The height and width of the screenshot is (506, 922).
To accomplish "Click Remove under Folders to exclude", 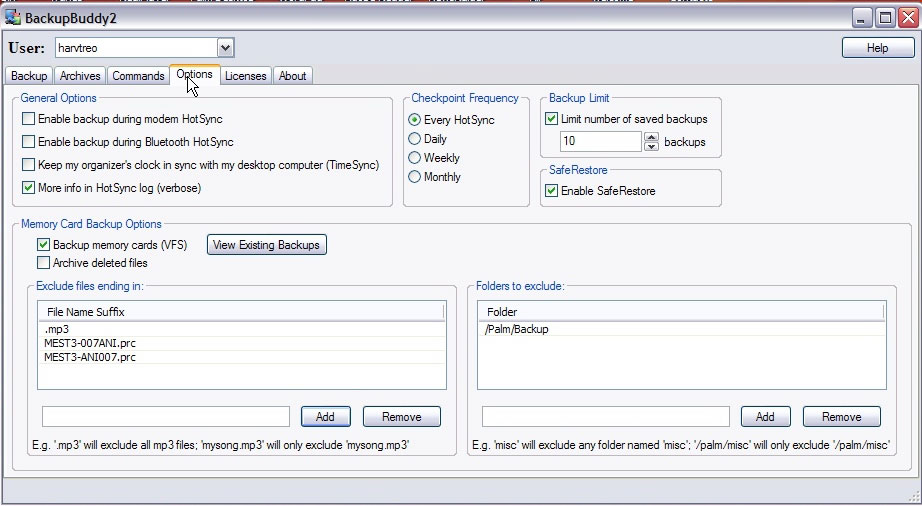I will click(841, 417).
